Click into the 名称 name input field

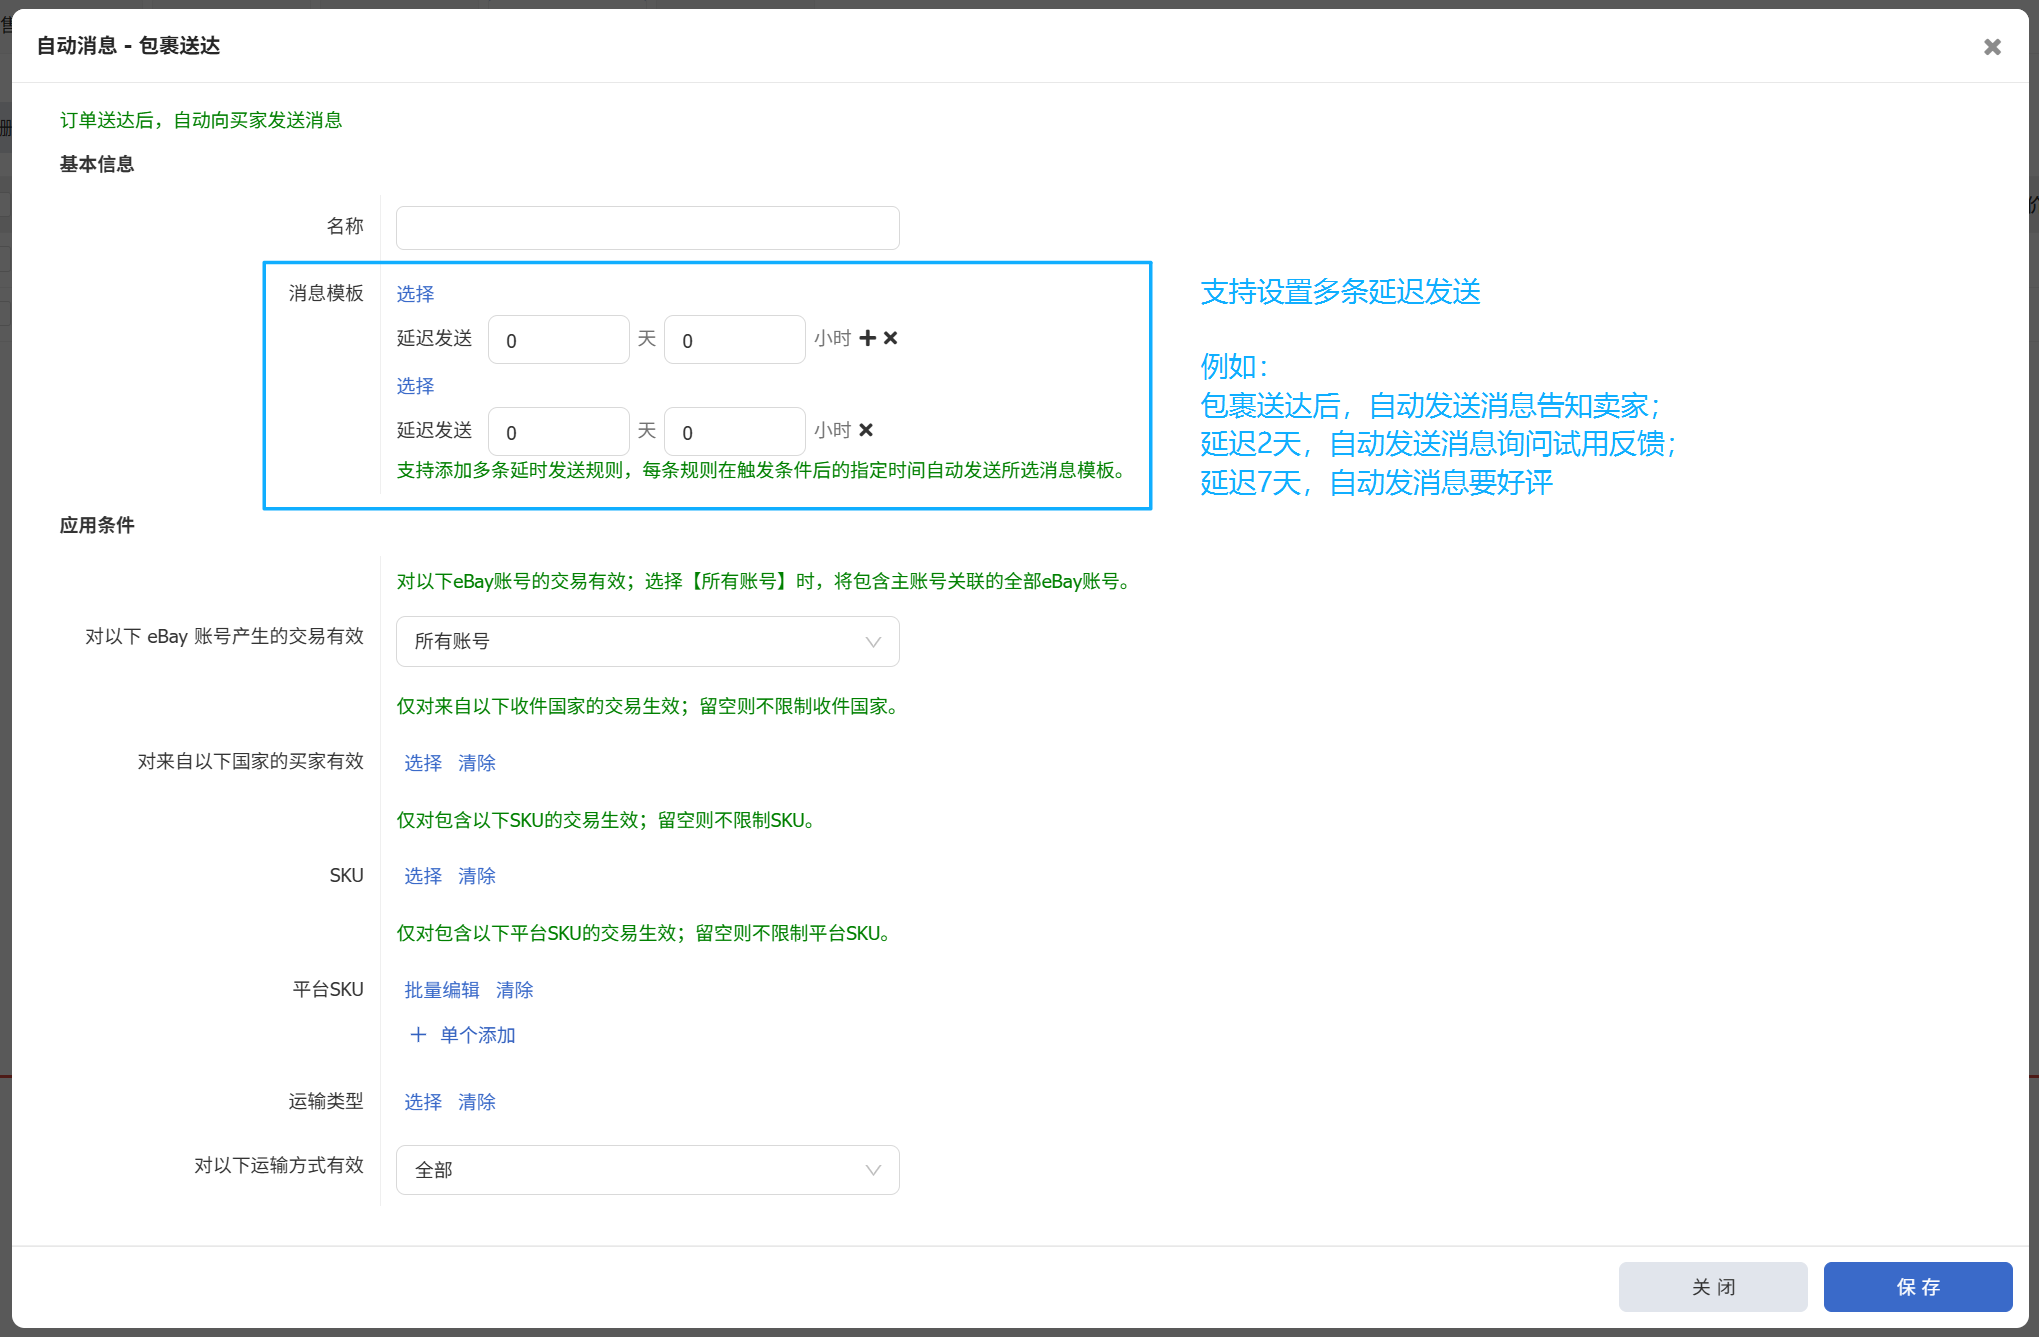[x=647, y=228]
